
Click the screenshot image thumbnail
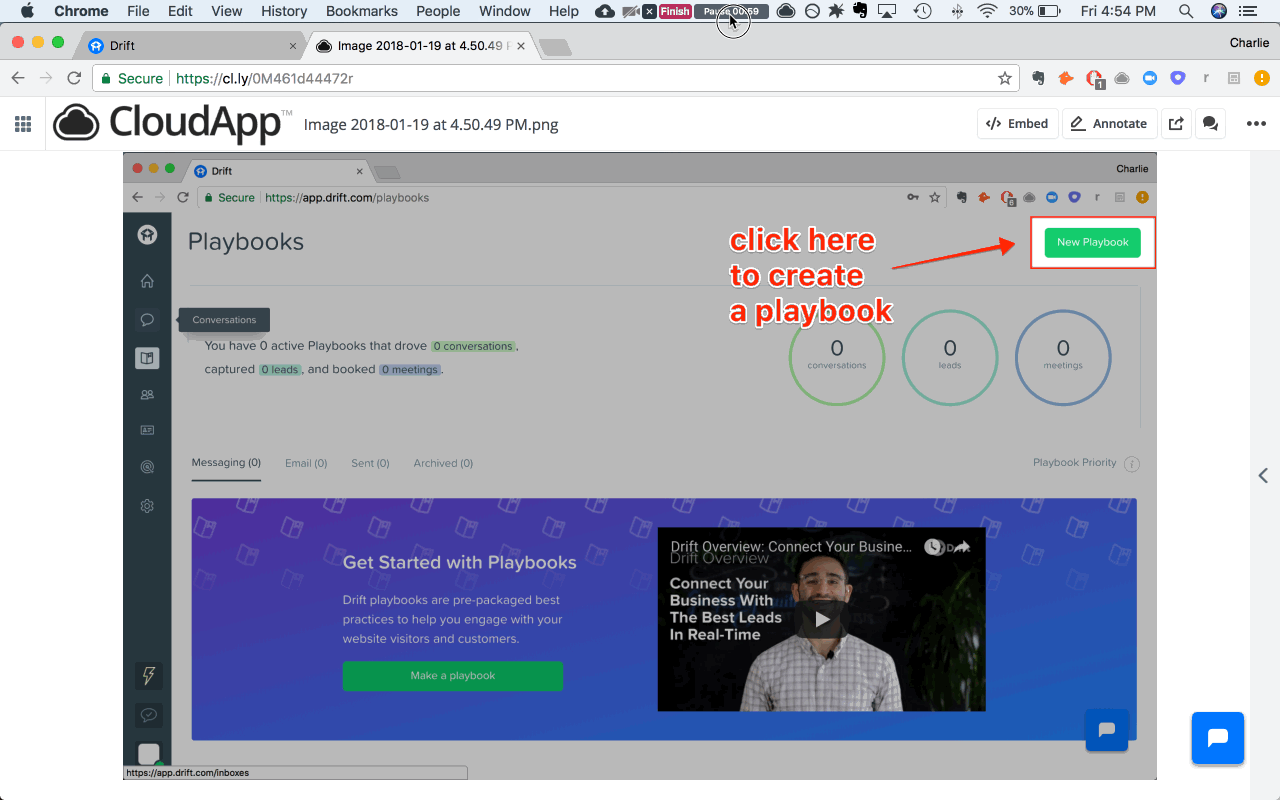pyautogui.click(x=640, y=467)
